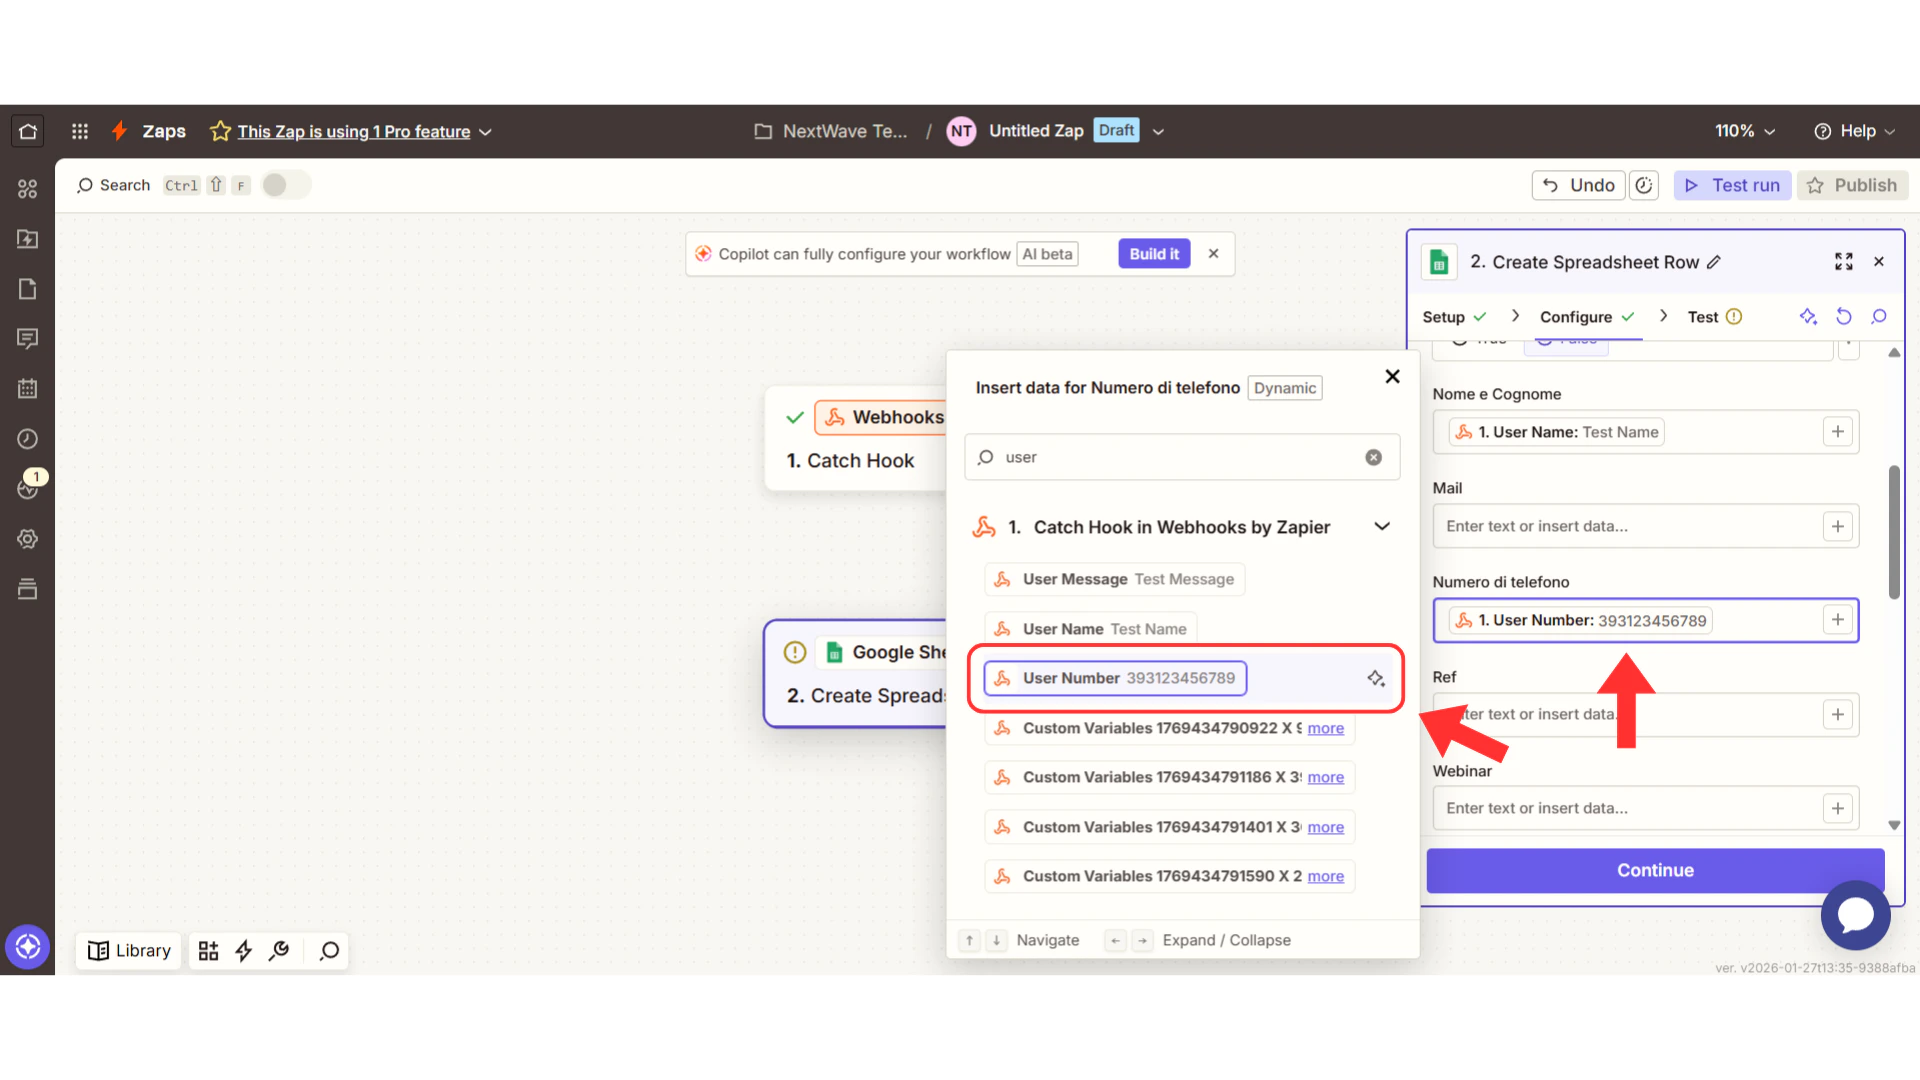This screenshot has width=1920, height=1080.
Task: Collapse Catch Hook in Webhooks section
Action: pos(1382,527)
